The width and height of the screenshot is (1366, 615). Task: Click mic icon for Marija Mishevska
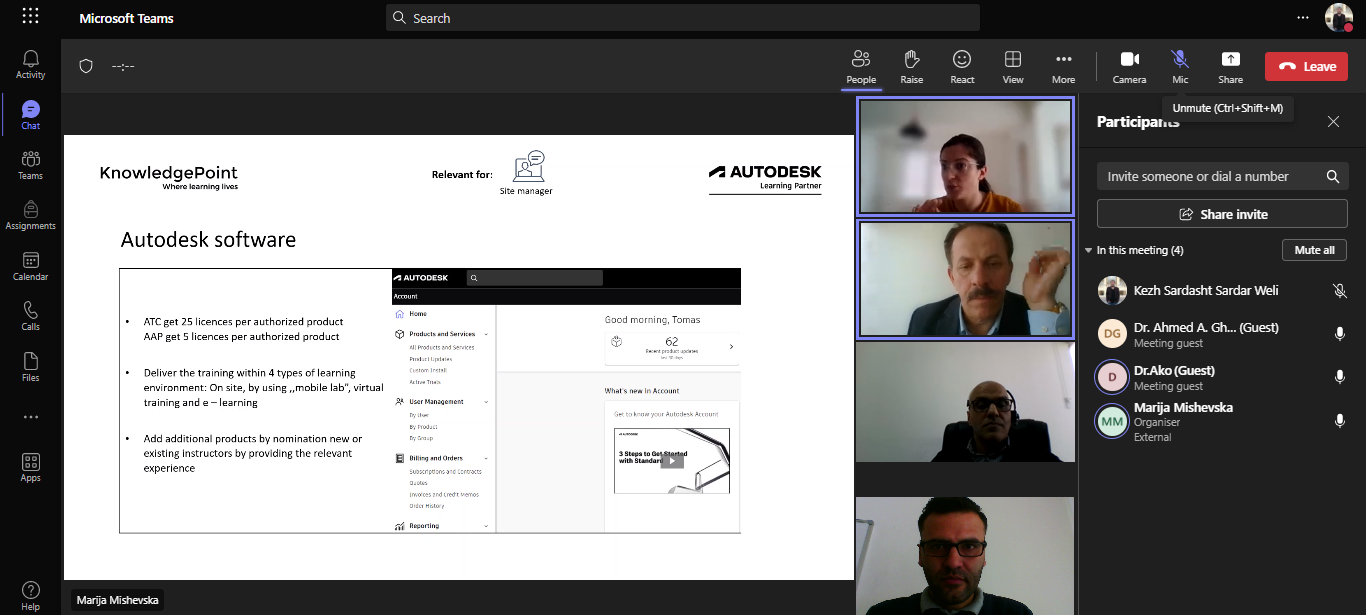(x=1340, y=421)
